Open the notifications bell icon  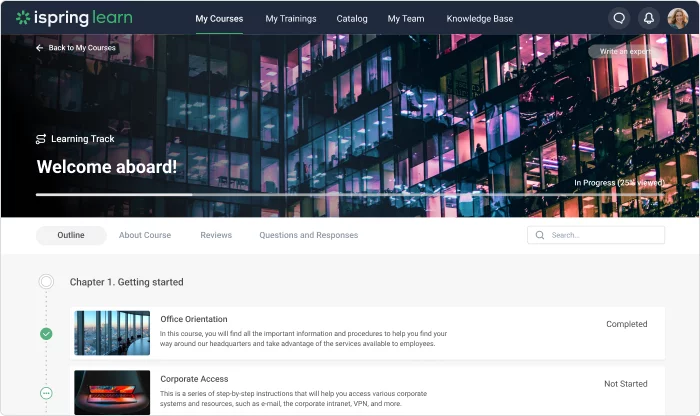(x=649, y=18)
